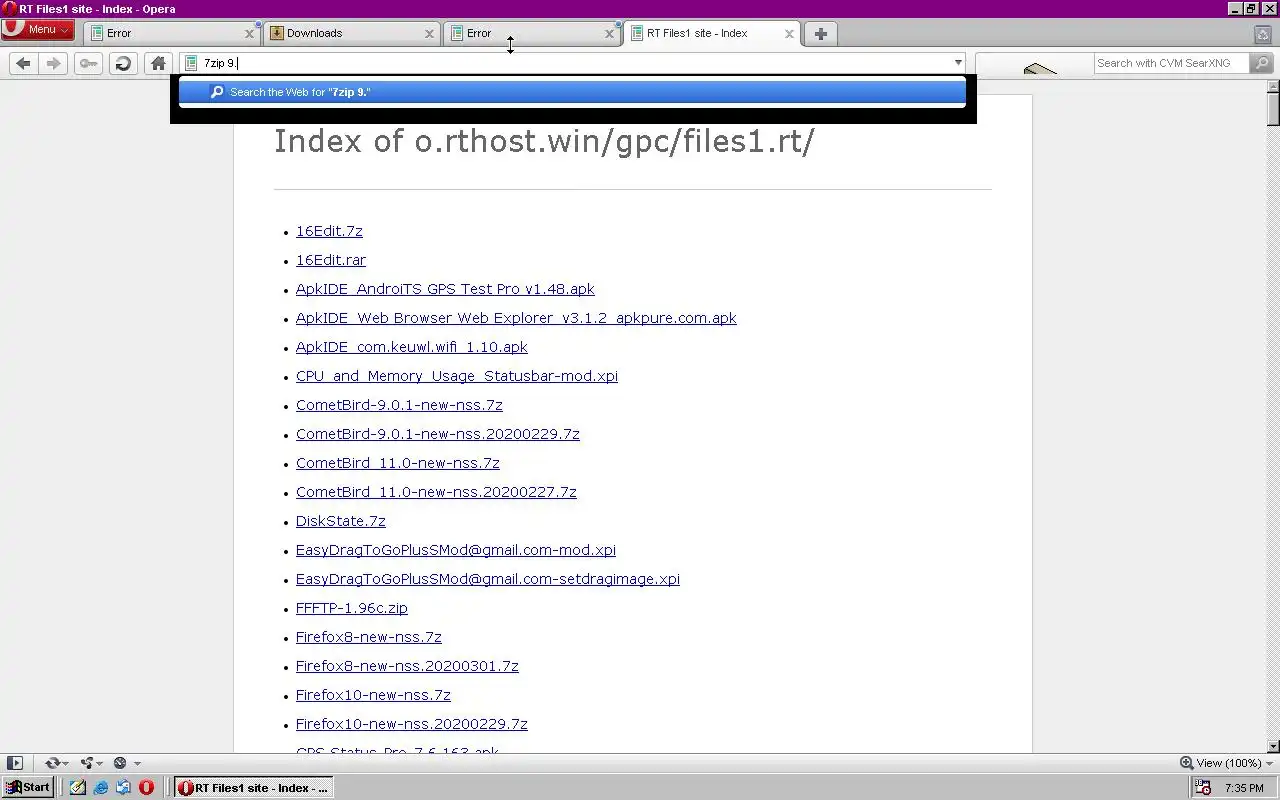The width and height of the screenshot is (1280, 800).
Task: Go to the home page
Action: pos(158,63)
